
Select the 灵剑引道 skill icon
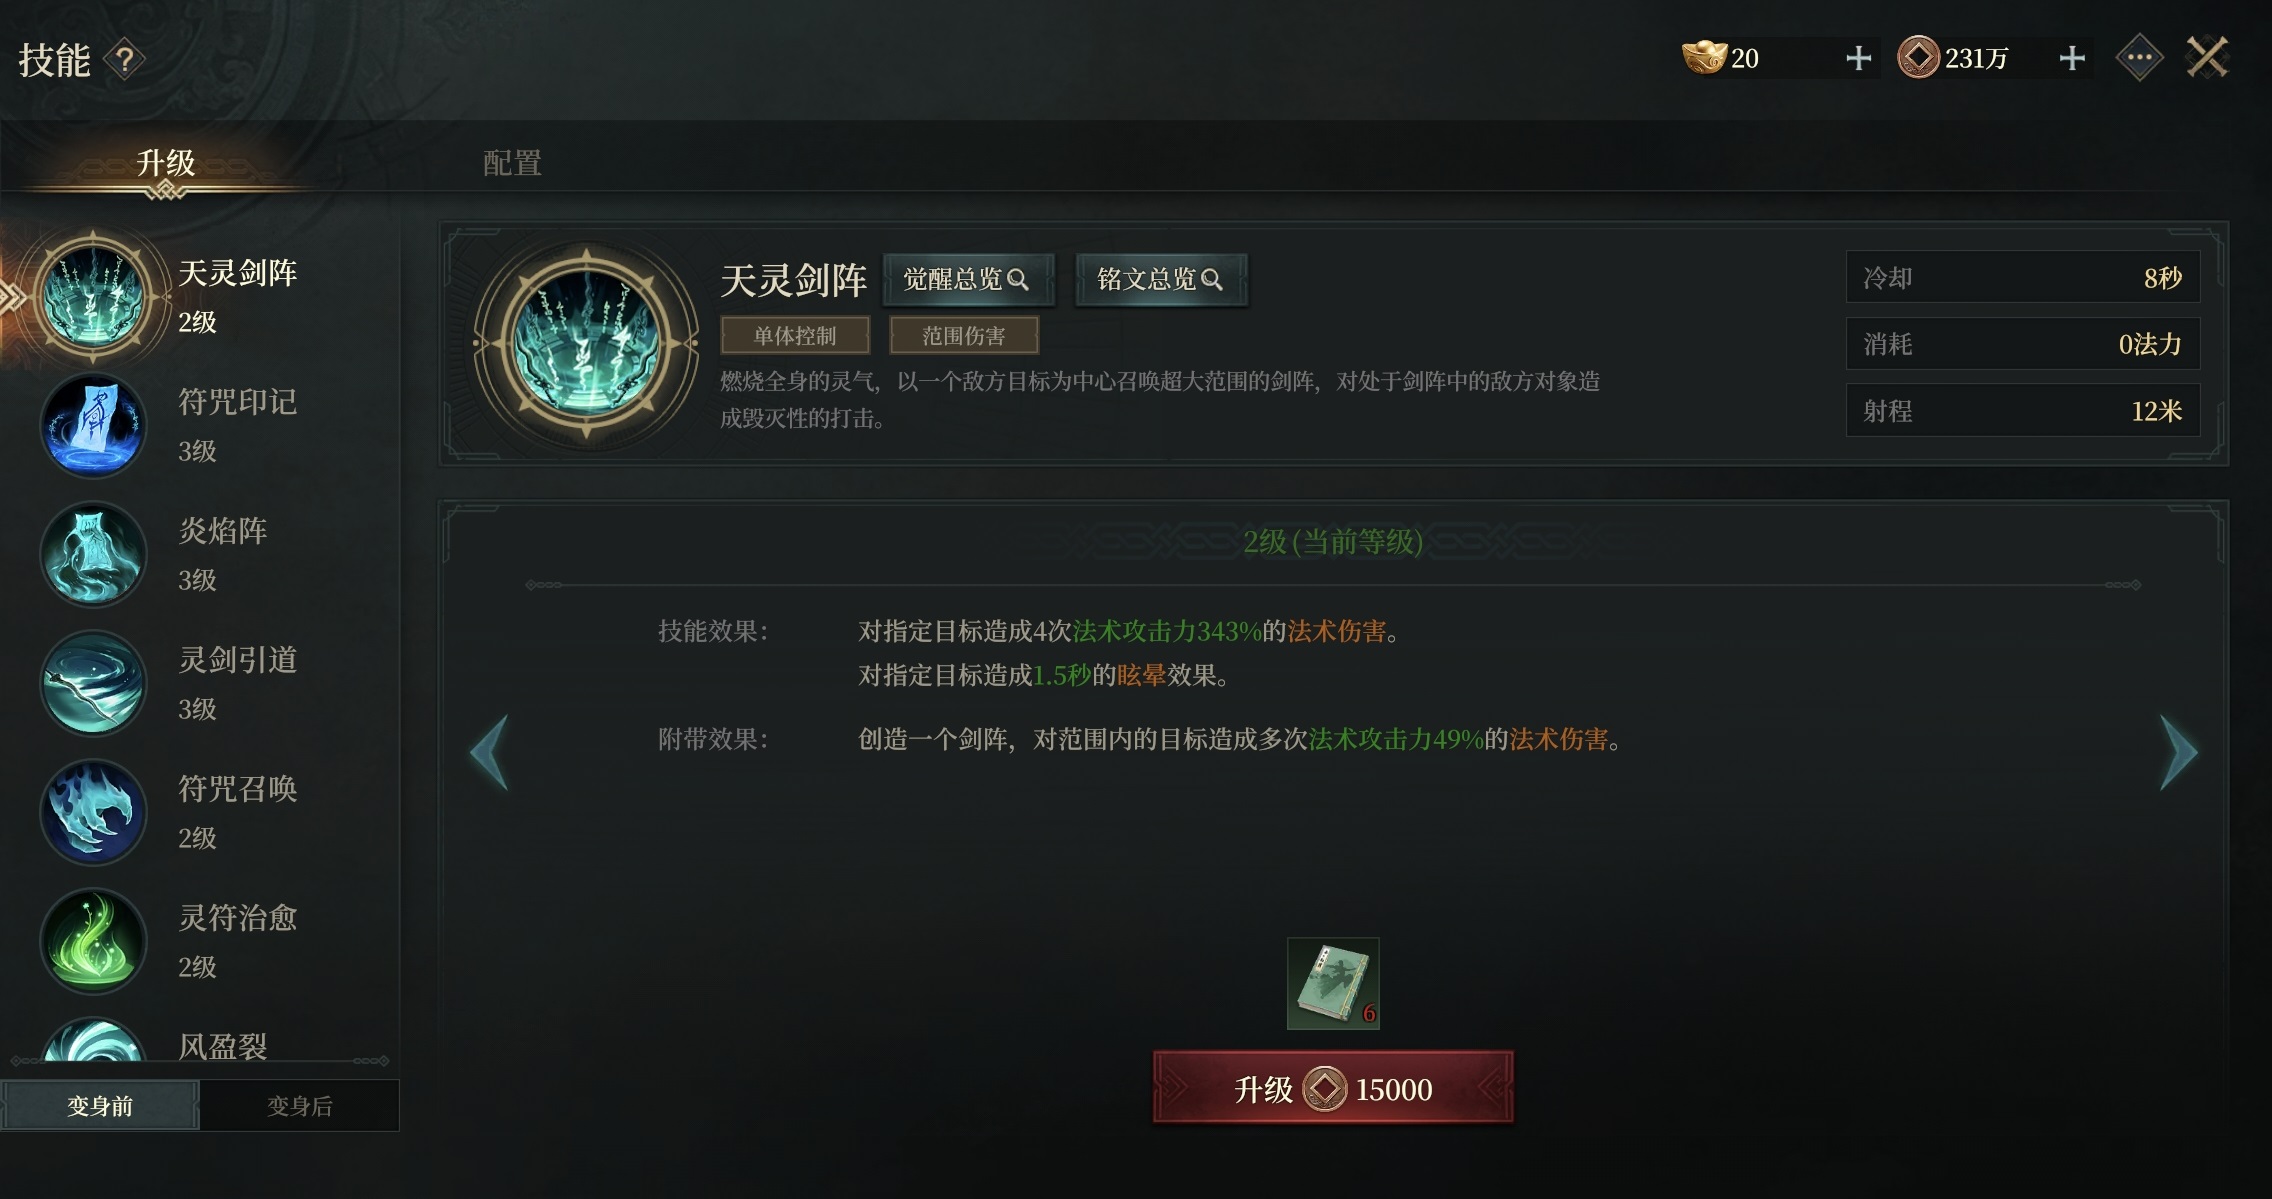pos(93,683)
